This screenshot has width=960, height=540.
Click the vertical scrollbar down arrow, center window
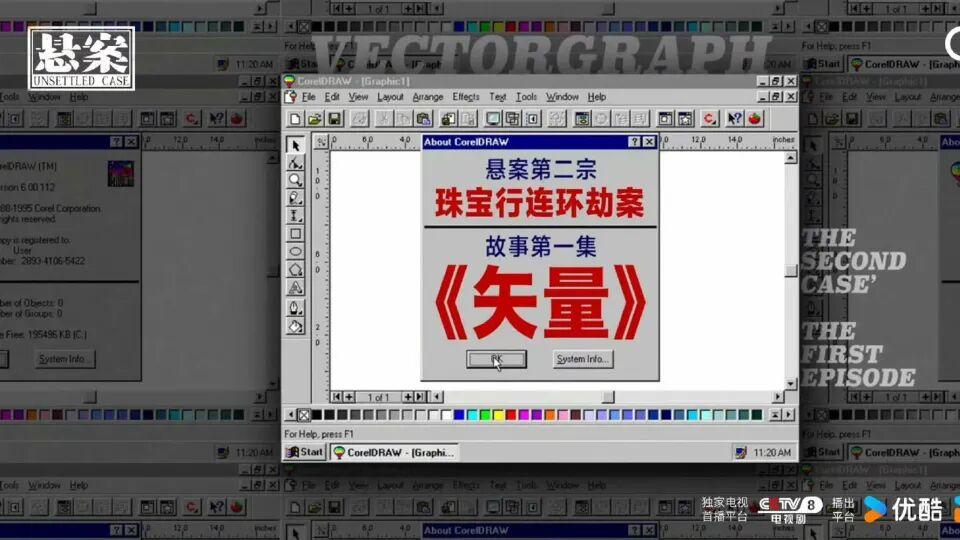pos(791,383)
